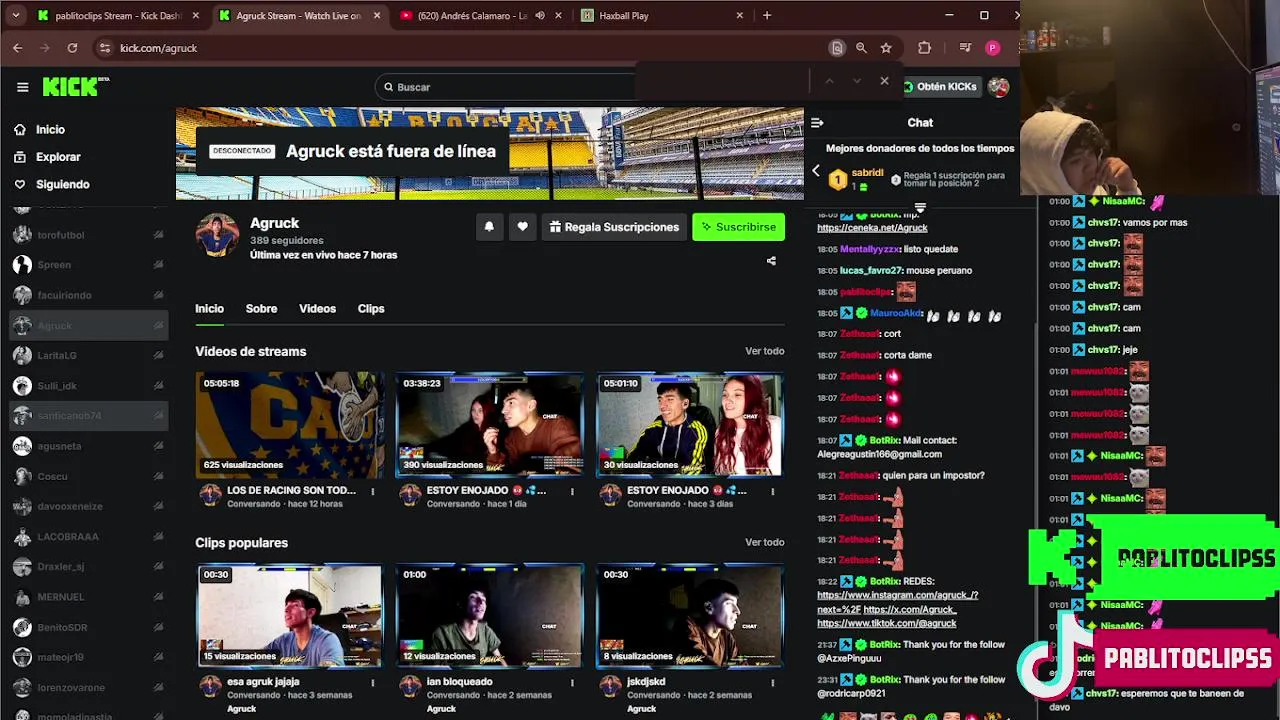The image size is (1280, 720).
Task: Go to previous find-bar match
Action: tap(829, 81)
